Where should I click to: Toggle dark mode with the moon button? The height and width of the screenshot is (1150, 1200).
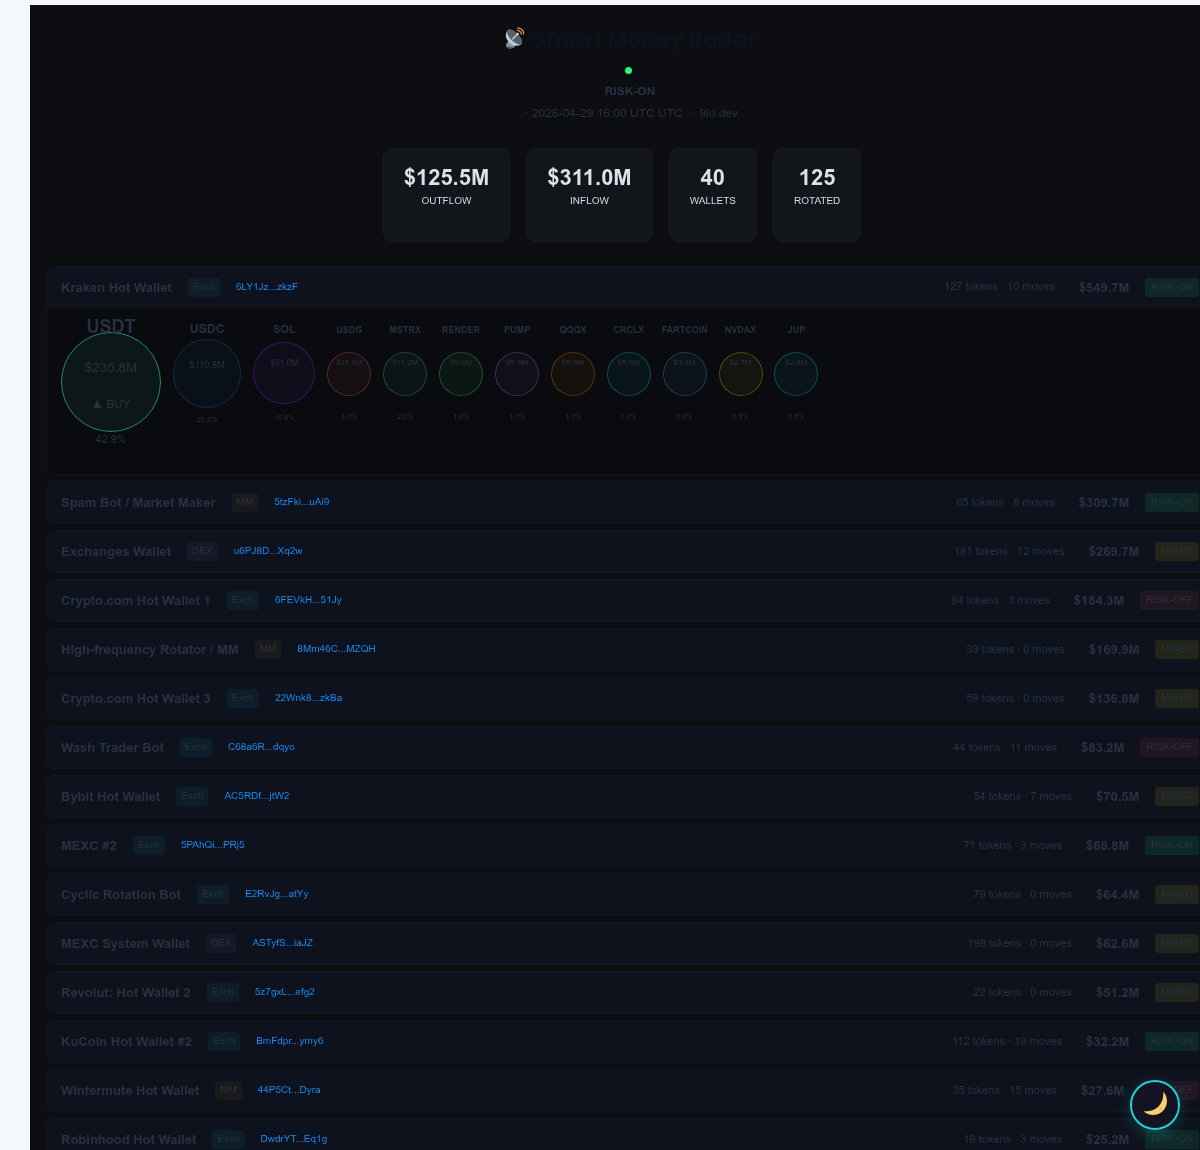click(1155, 1104)
